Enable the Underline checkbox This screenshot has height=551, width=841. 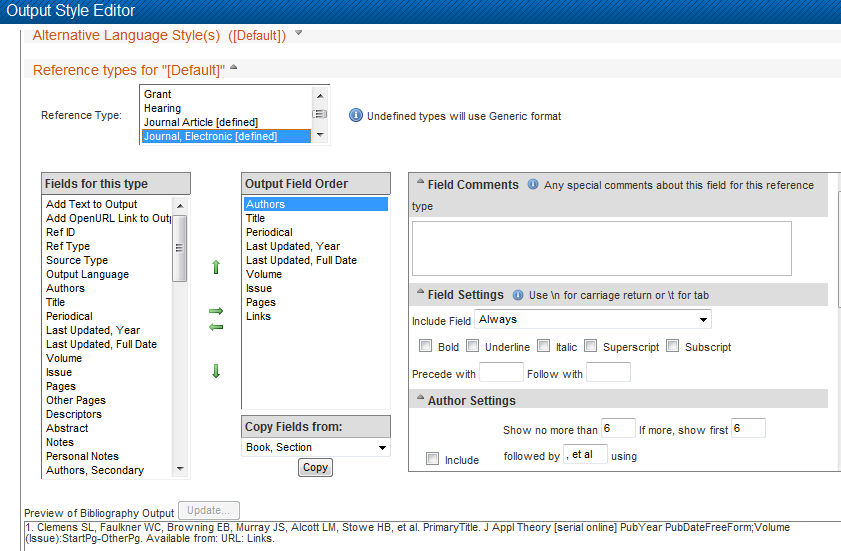click(473, 346)
